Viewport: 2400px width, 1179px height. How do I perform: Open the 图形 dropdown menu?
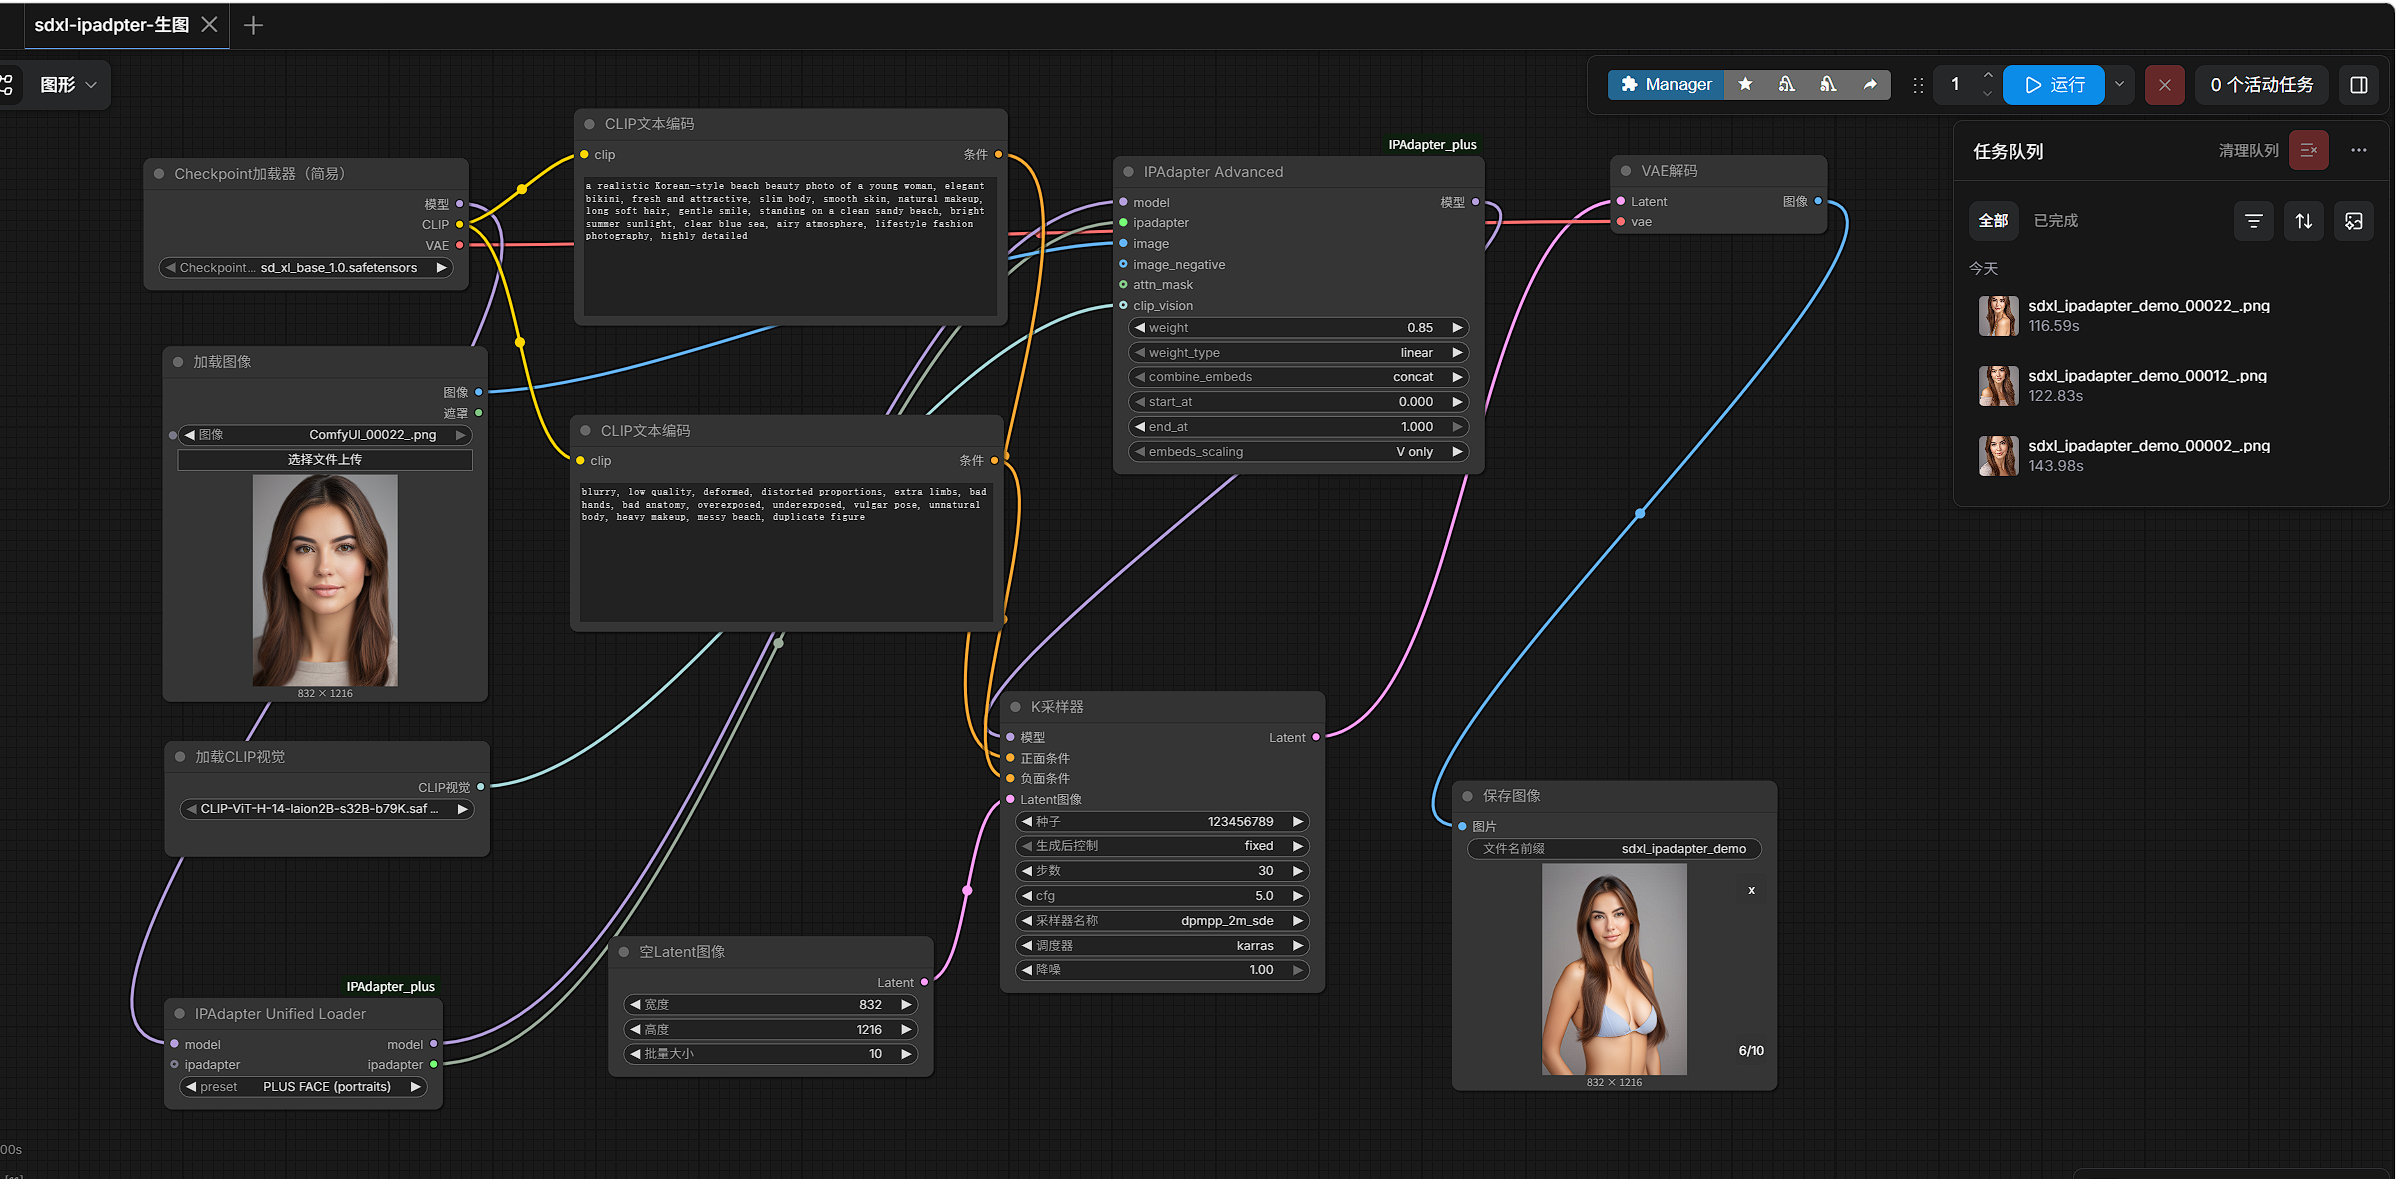pyautogui.click(x=68, y=85)
